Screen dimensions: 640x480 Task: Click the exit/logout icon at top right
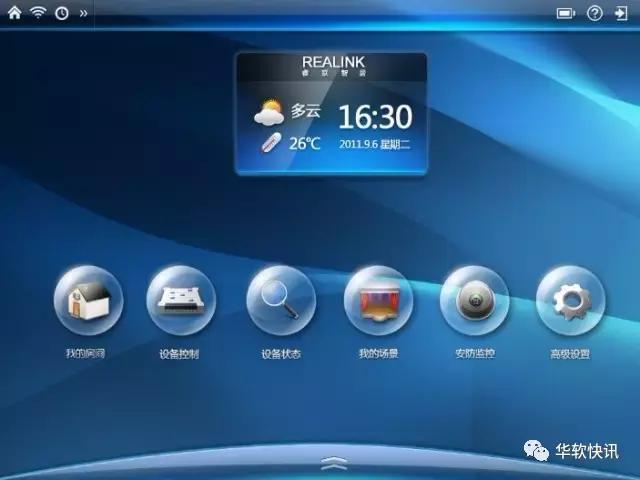pyautogui.click(x=621, y=13)
